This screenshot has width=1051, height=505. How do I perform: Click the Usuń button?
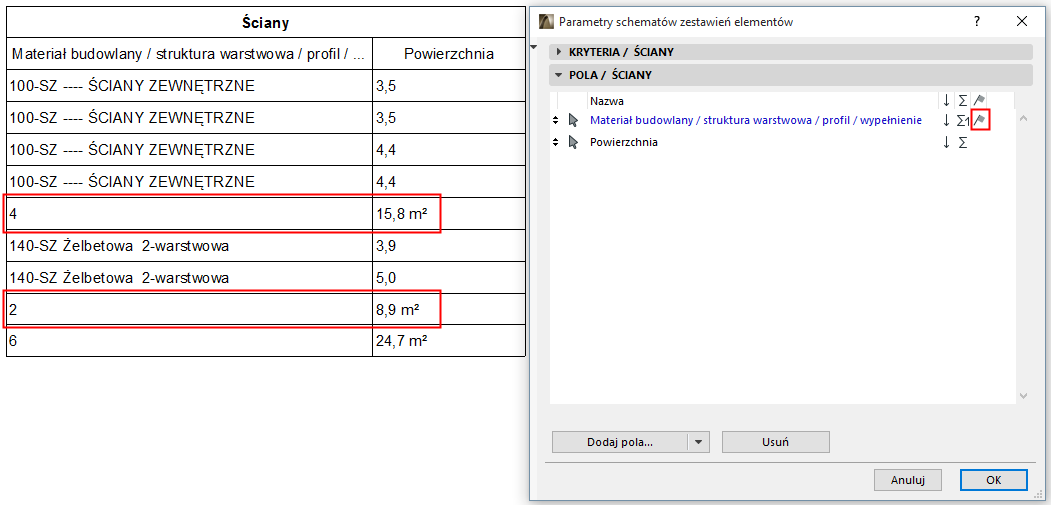click(x=776, y=442)
